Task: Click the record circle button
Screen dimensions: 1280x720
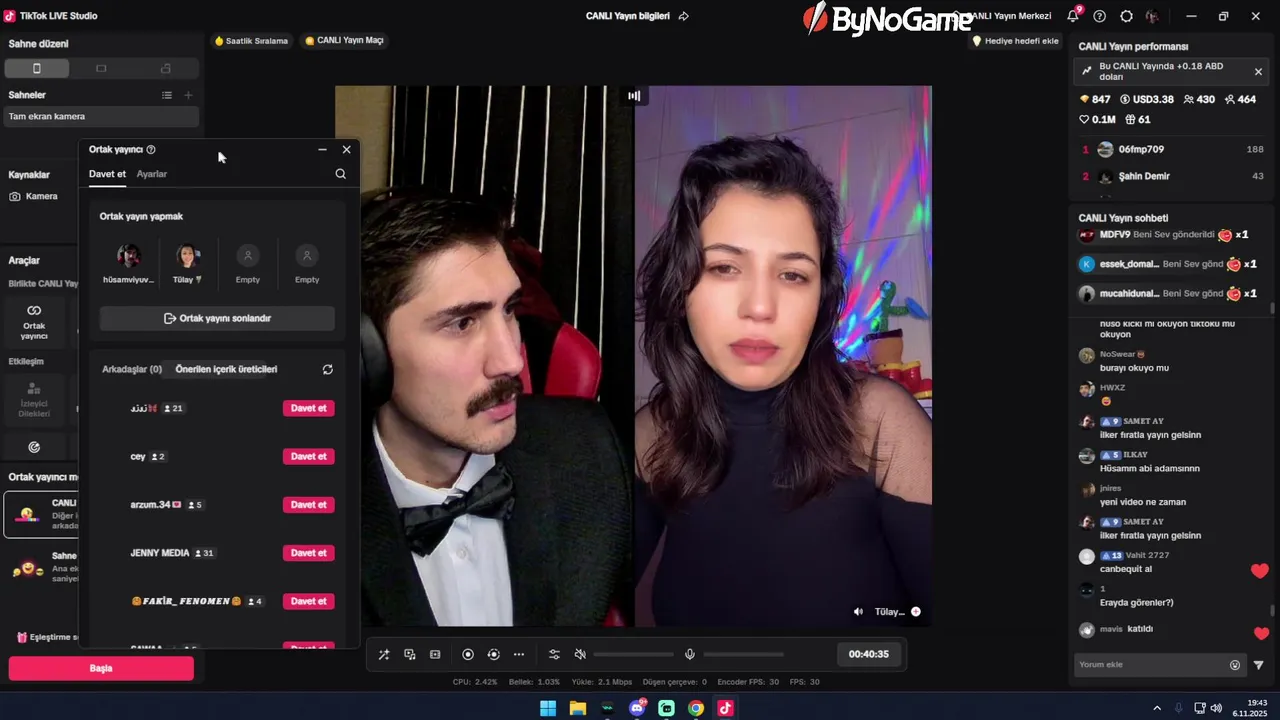Action: [468, 654]
